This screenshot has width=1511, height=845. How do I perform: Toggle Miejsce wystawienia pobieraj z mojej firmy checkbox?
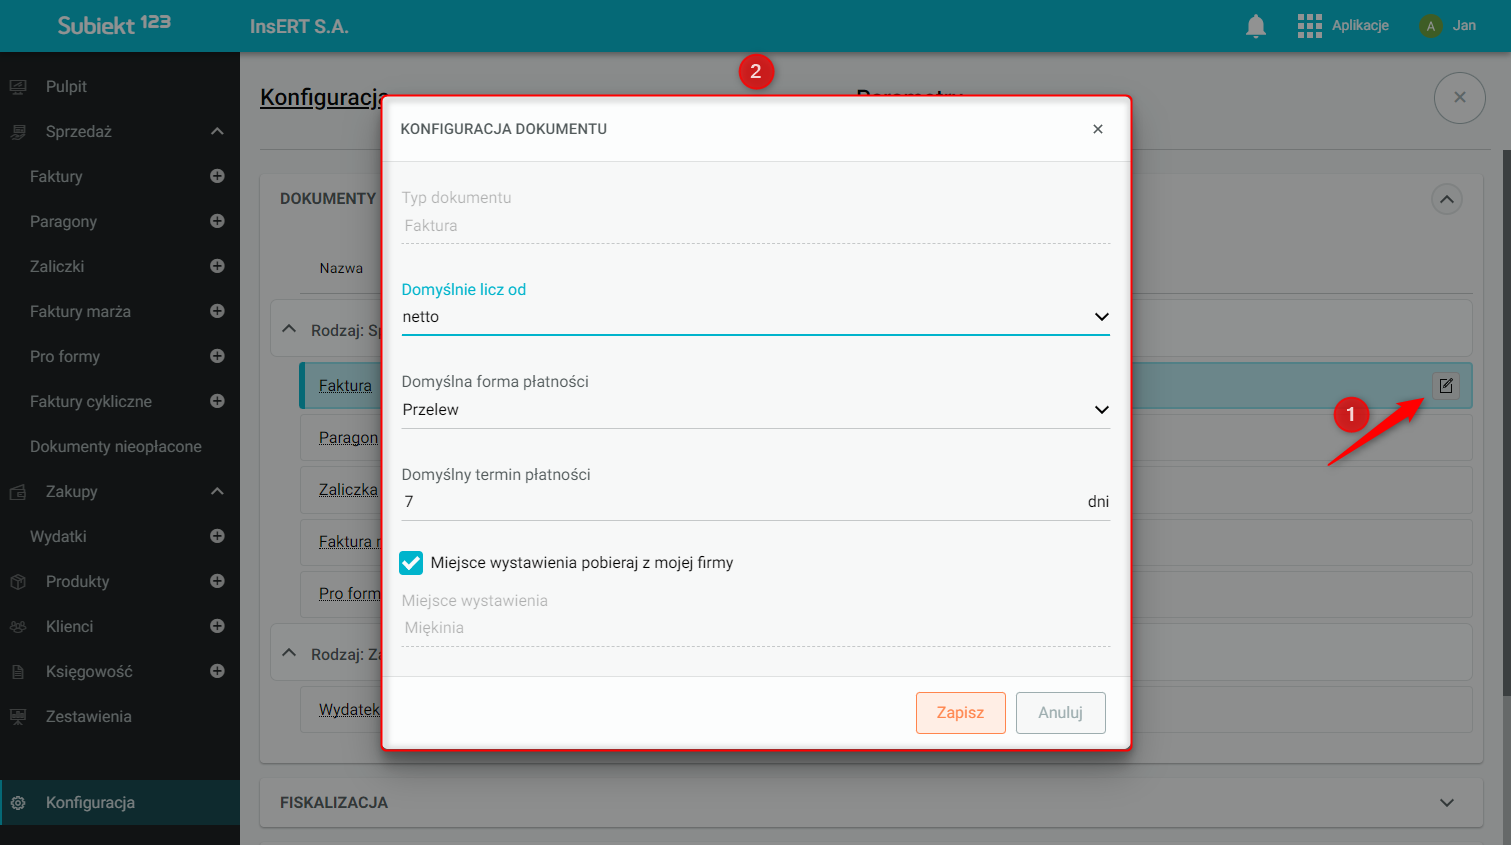411,563
